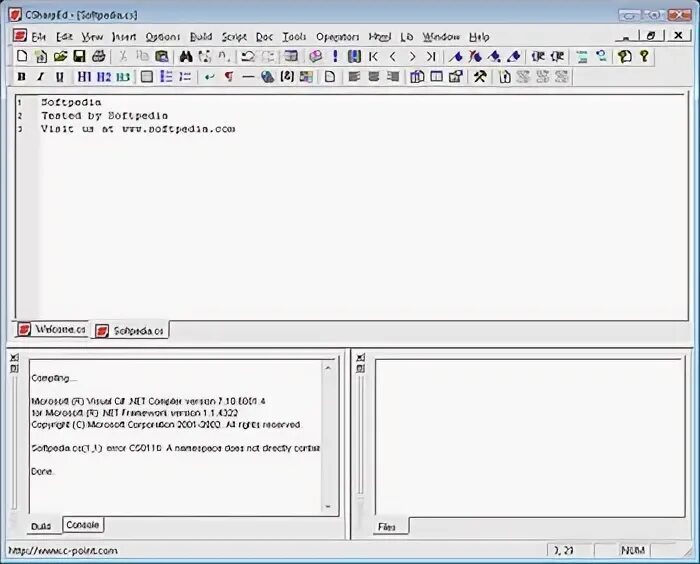Click the green line break arrow icon
The width and height of the screenshot is (700, 564).
pyautogui.click(x=209, y=77)
